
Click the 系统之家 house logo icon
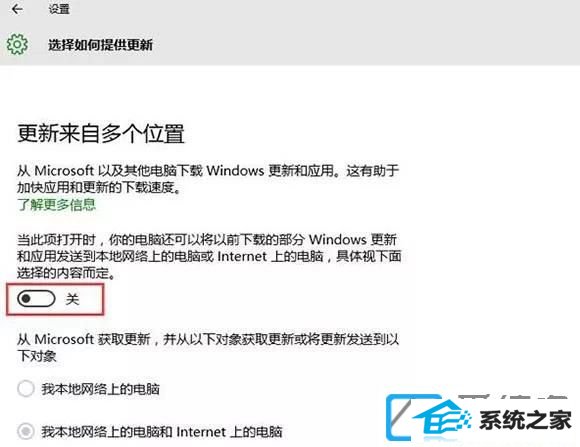(429, 419)
